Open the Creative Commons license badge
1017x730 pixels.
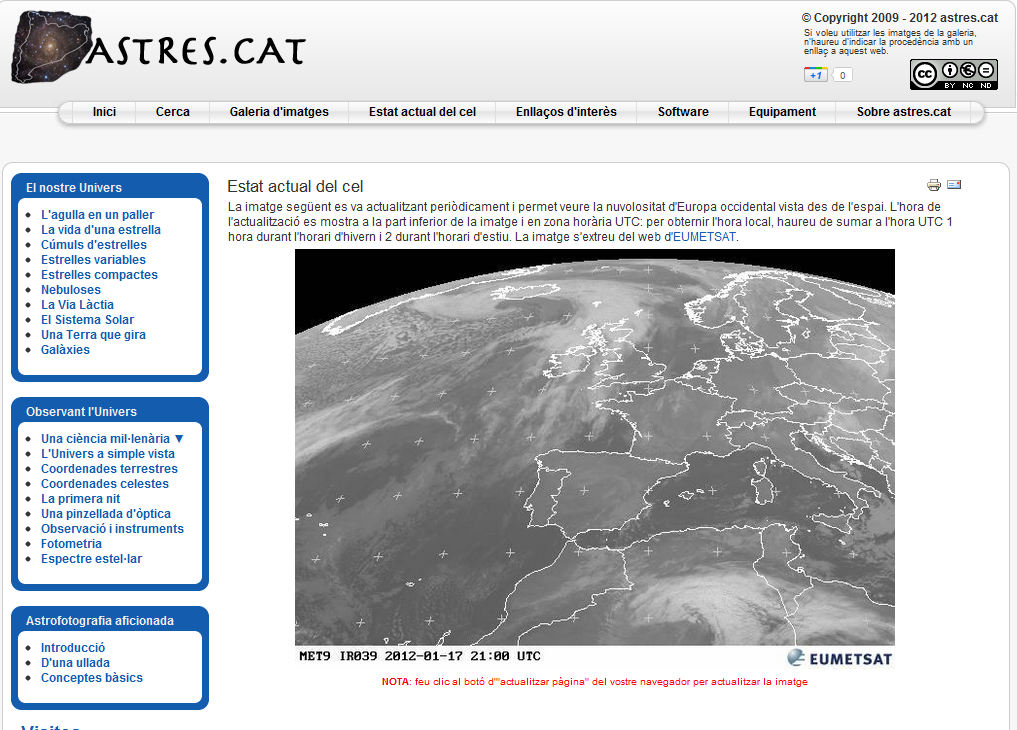point(953,74)
